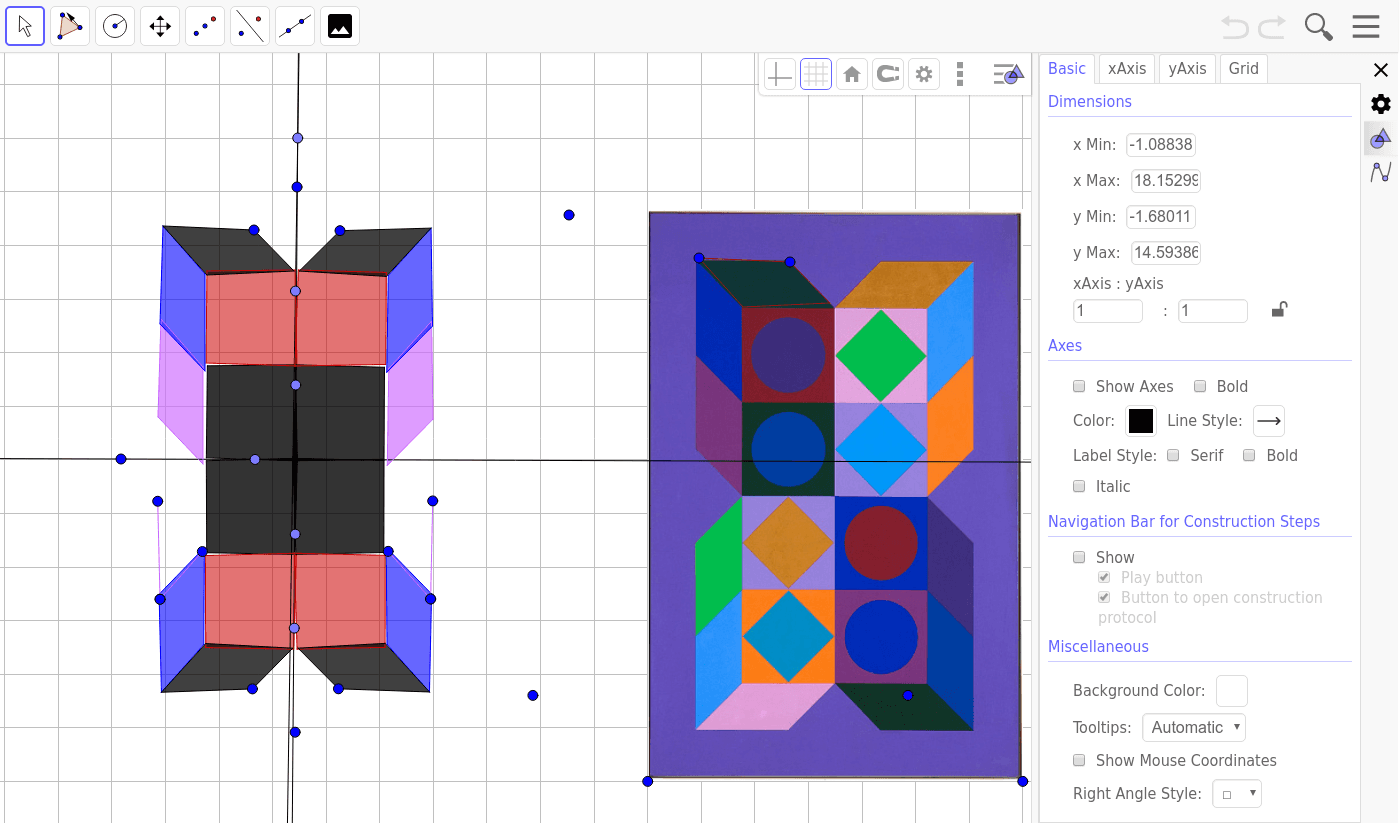Click the axis ratio lock icon
1400x825 pixels.
tap(1279, 310)
